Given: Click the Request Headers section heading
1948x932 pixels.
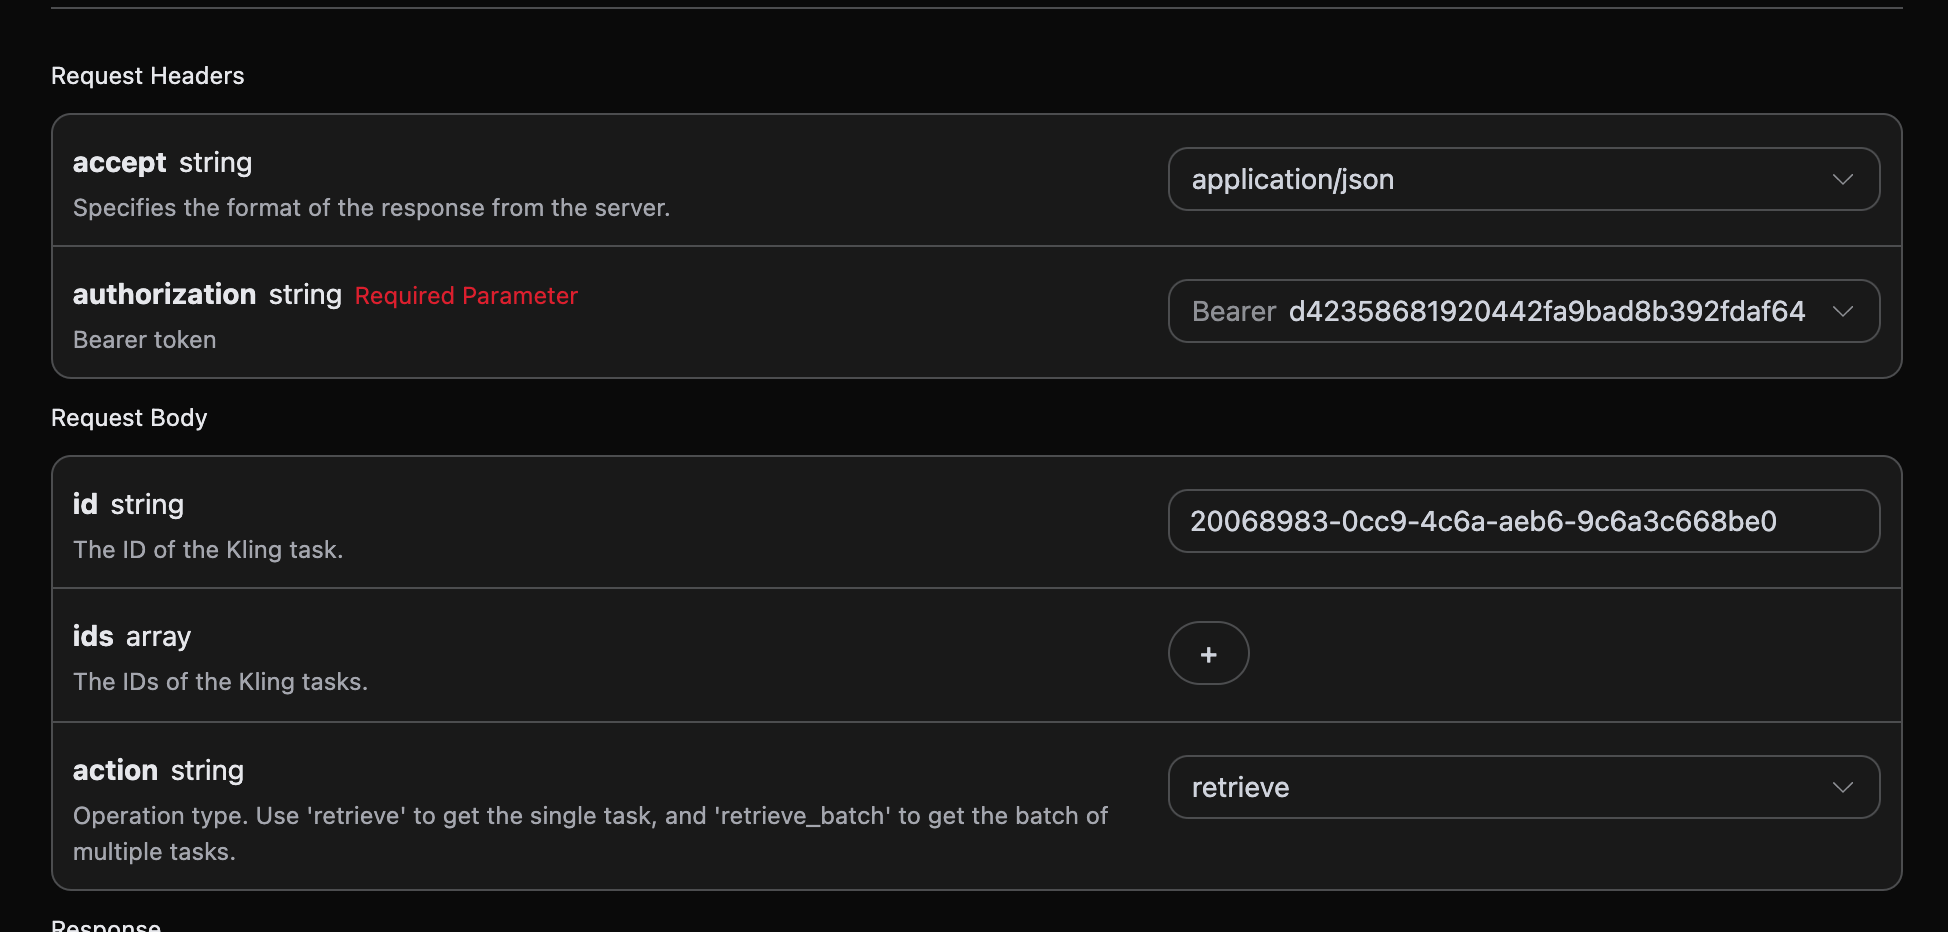Looking at the screenshot, I should [148, 76].
